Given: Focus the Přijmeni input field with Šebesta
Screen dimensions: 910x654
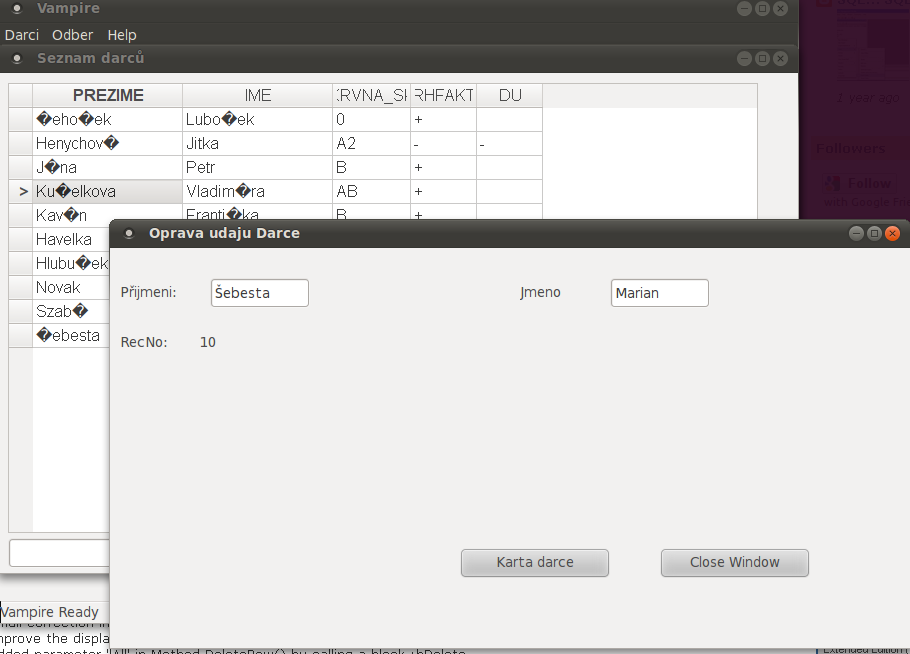Looking at the screenshot, I should (259, 292).
